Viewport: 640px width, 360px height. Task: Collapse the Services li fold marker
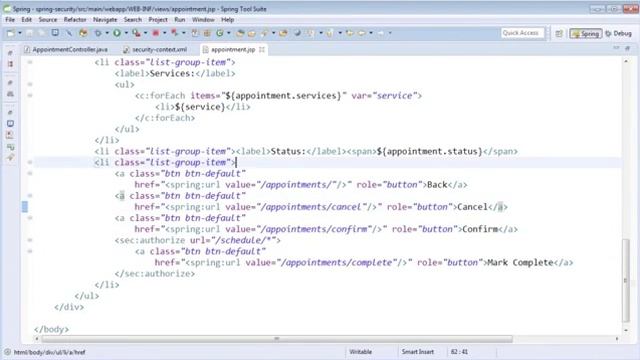click(30, 62)
